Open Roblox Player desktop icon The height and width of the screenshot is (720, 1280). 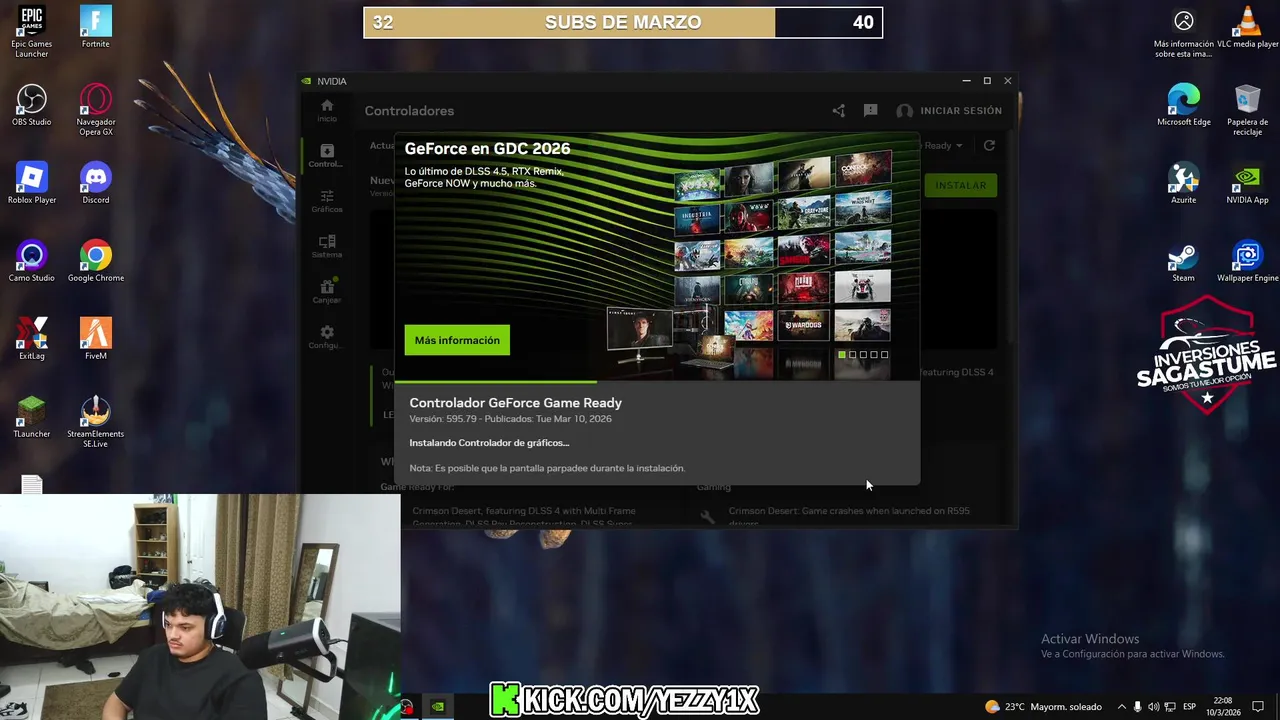(x=32, y=183)
